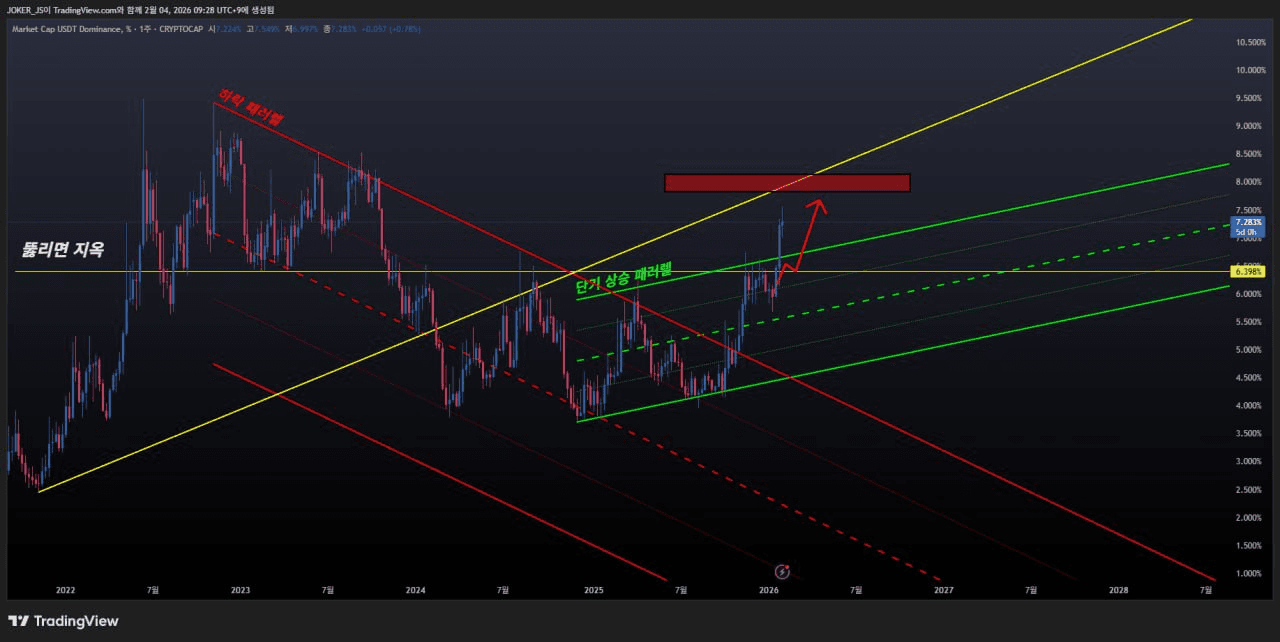Click the 2026 label on time axis
This screenshot has width=1280, height=642.
[768, 590]
